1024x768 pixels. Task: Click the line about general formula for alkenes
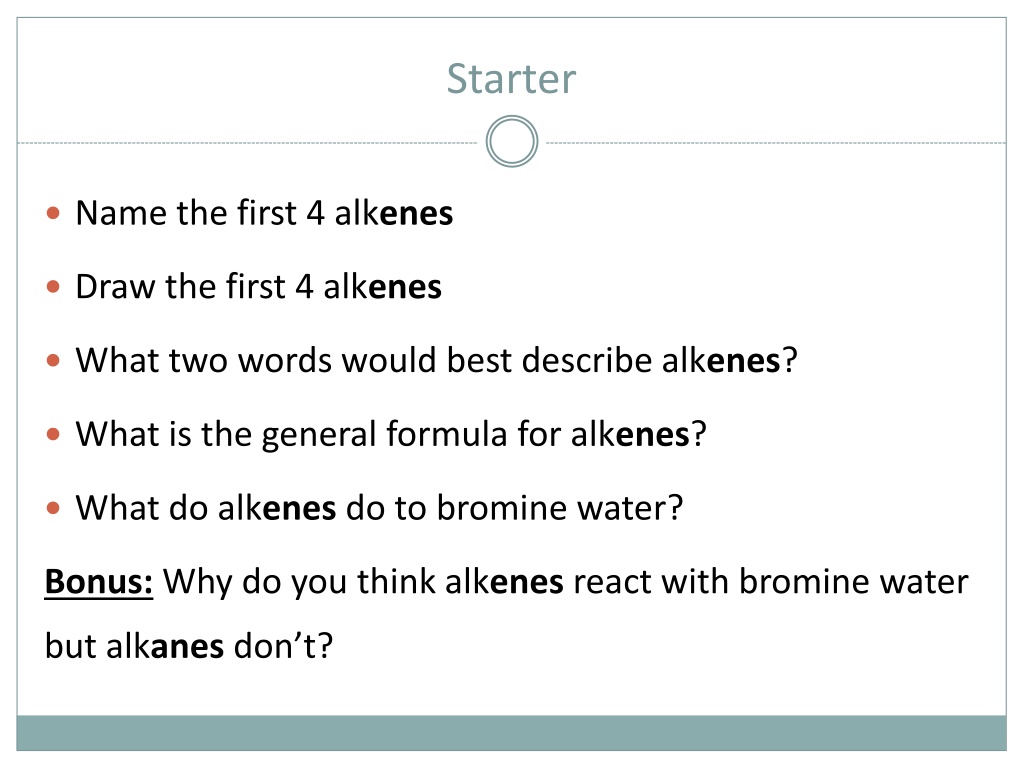coord(391,434)
